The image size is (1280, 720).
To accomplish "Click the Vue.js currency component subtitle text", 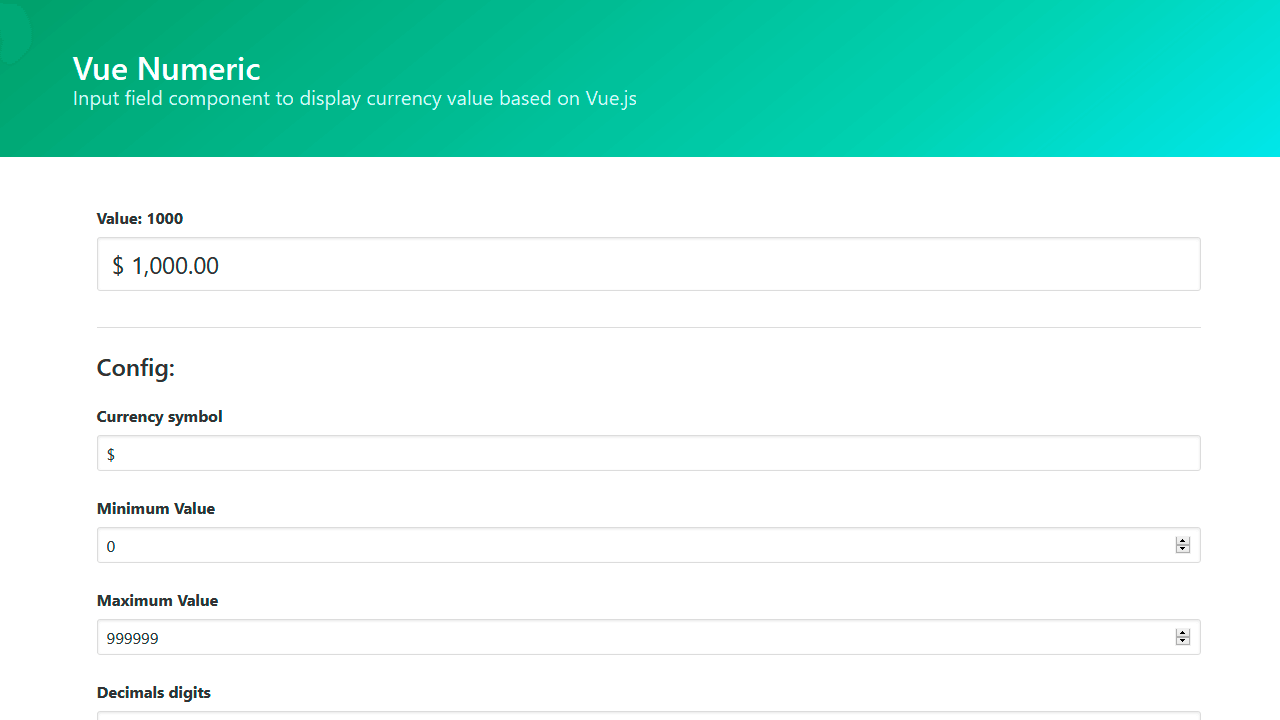I will (354, 99).
